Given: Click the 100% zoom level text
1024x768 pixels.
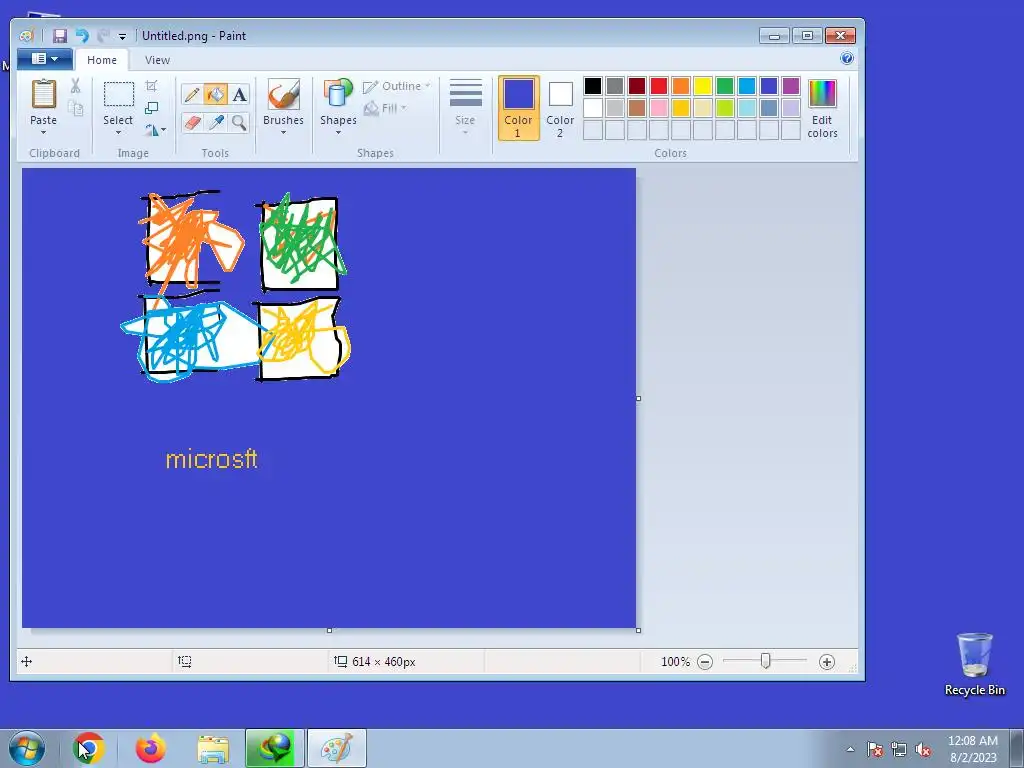Looking at the screenshot, I should tap(675, 662).
